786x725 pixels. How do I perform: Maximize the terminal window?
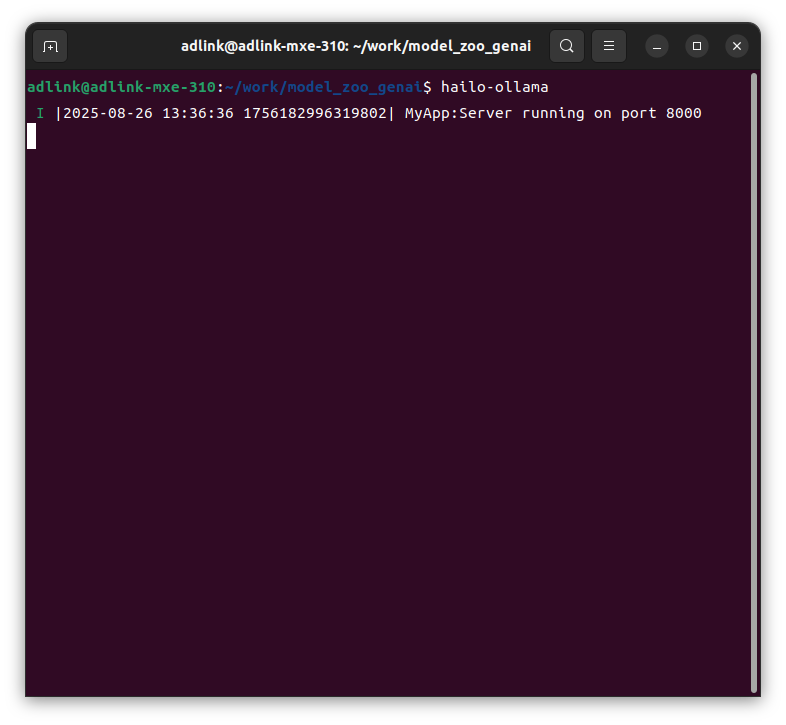pyautogui.click(x=697, y=46)
